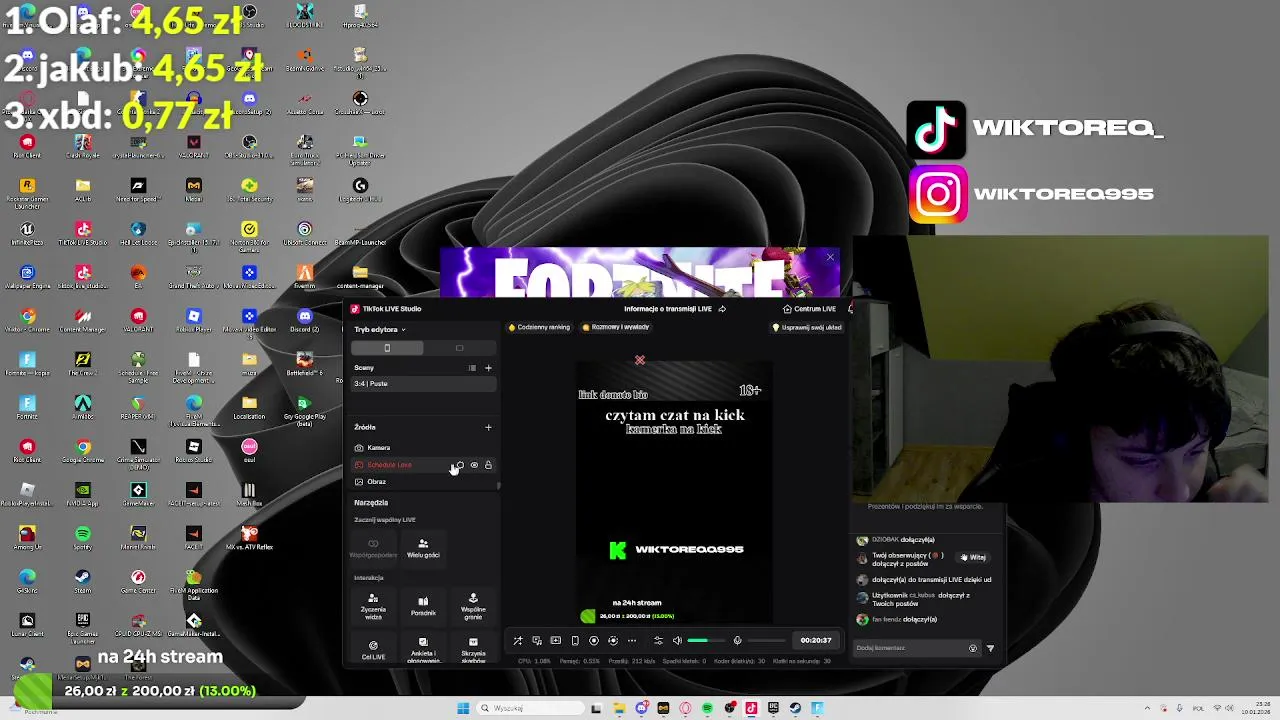
Task: Click the replay clip icon in bottom toolbar
Action: tap(613, 641)
